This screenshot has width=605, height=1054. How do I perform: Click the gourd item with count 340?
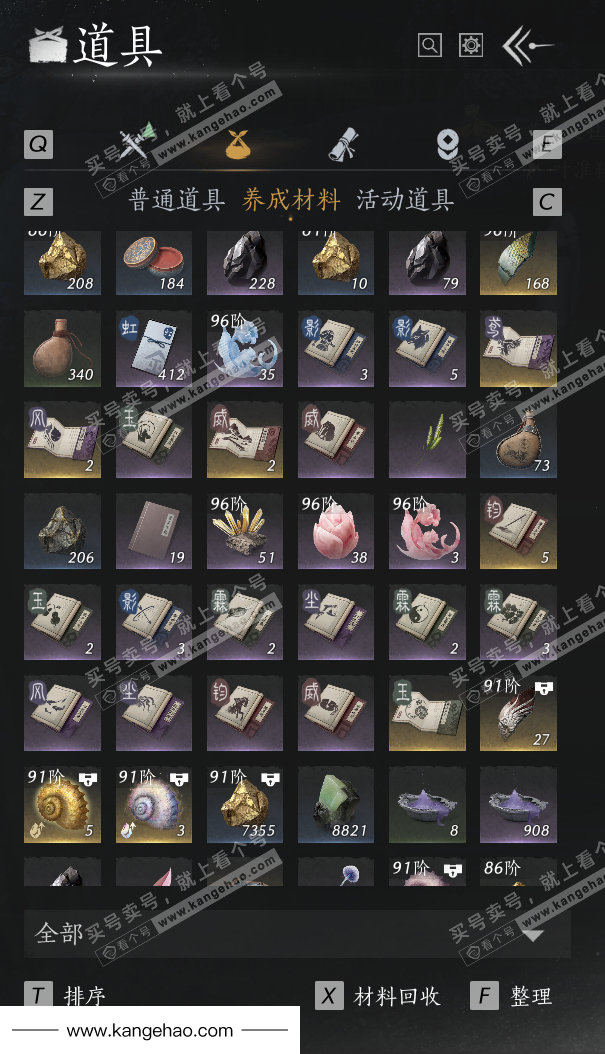pyautogui.click(x=63, y=348)
